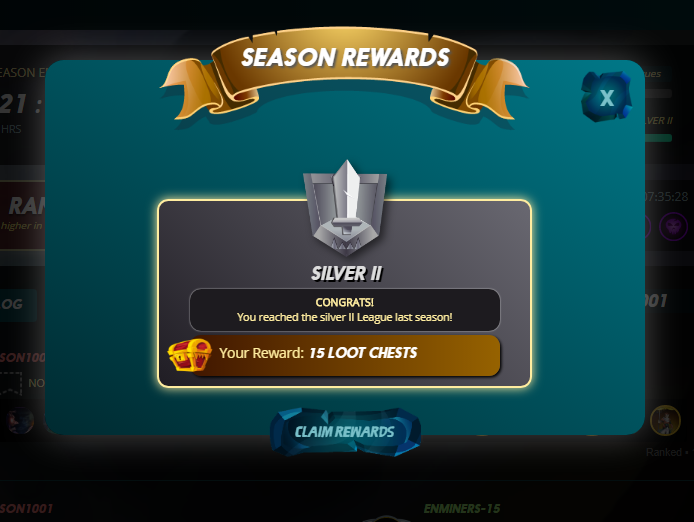The width and height of the screenshot is (694, 522).
Task: Click the dimmed red Ranked banner at left
Action: (x=22, y=215)
